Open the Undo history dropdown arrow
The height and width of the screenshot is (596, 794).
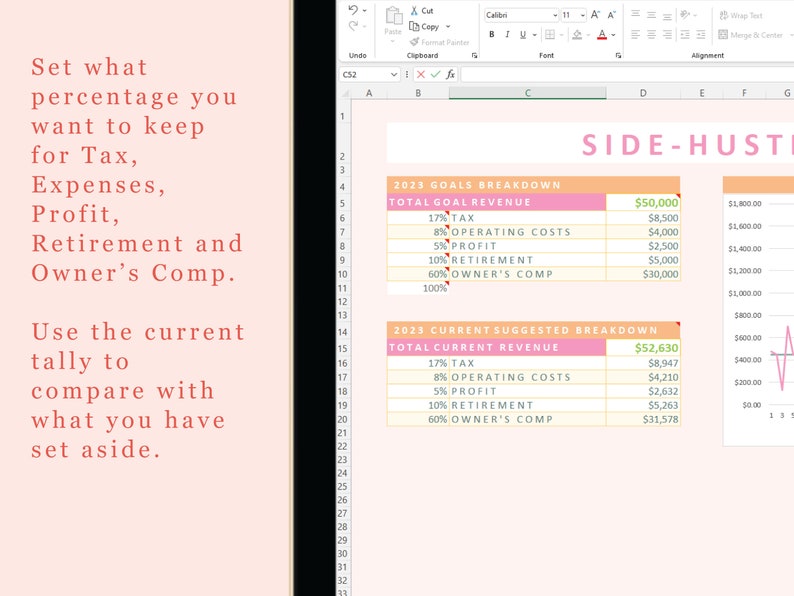point(365,10)
